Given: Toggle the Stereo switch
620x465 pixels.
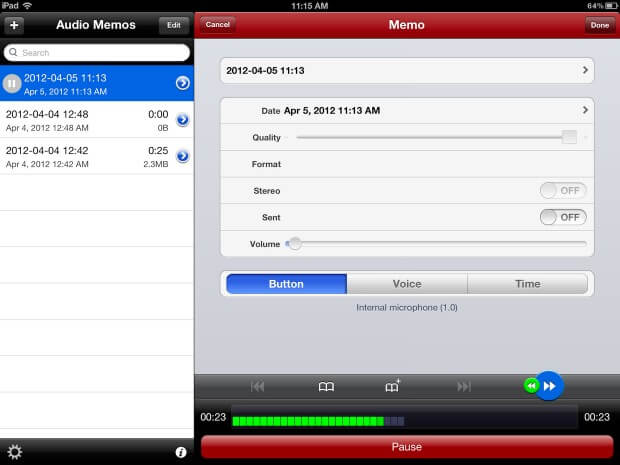Looking at the screenshot, I should (x=563, y=191).
